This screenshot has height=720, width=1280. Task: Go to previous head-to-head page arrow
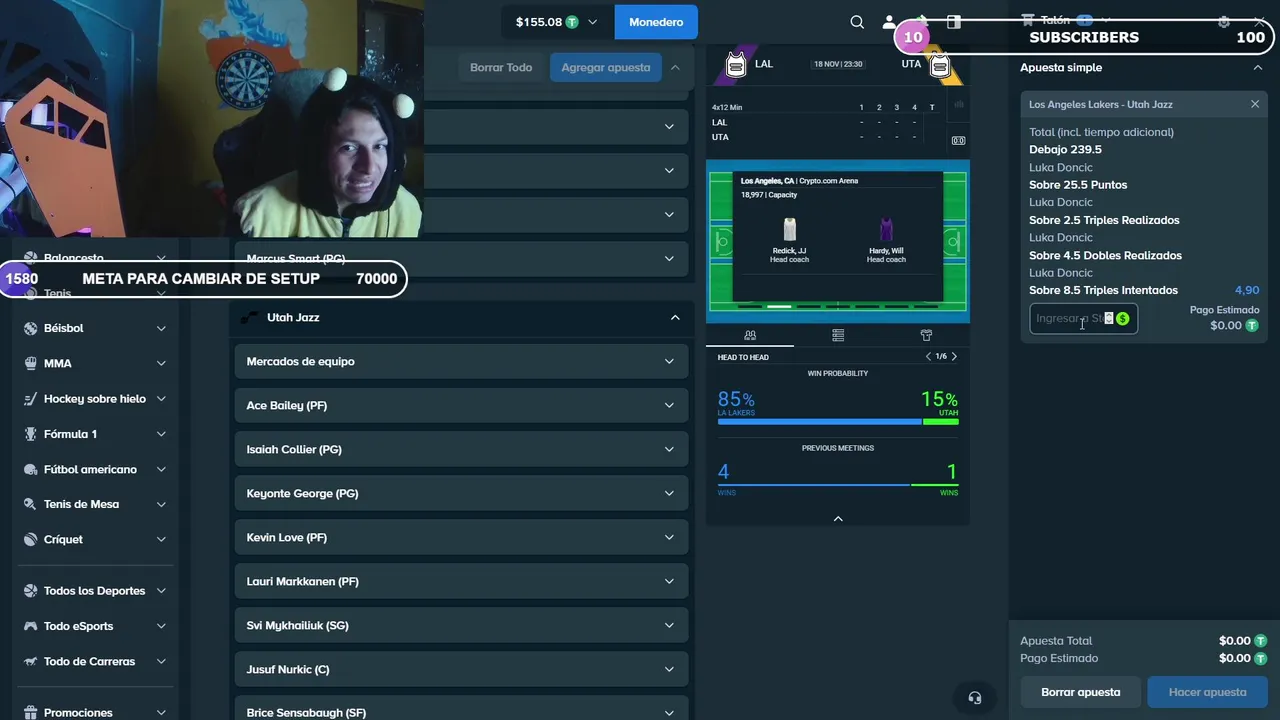(928, 357)
